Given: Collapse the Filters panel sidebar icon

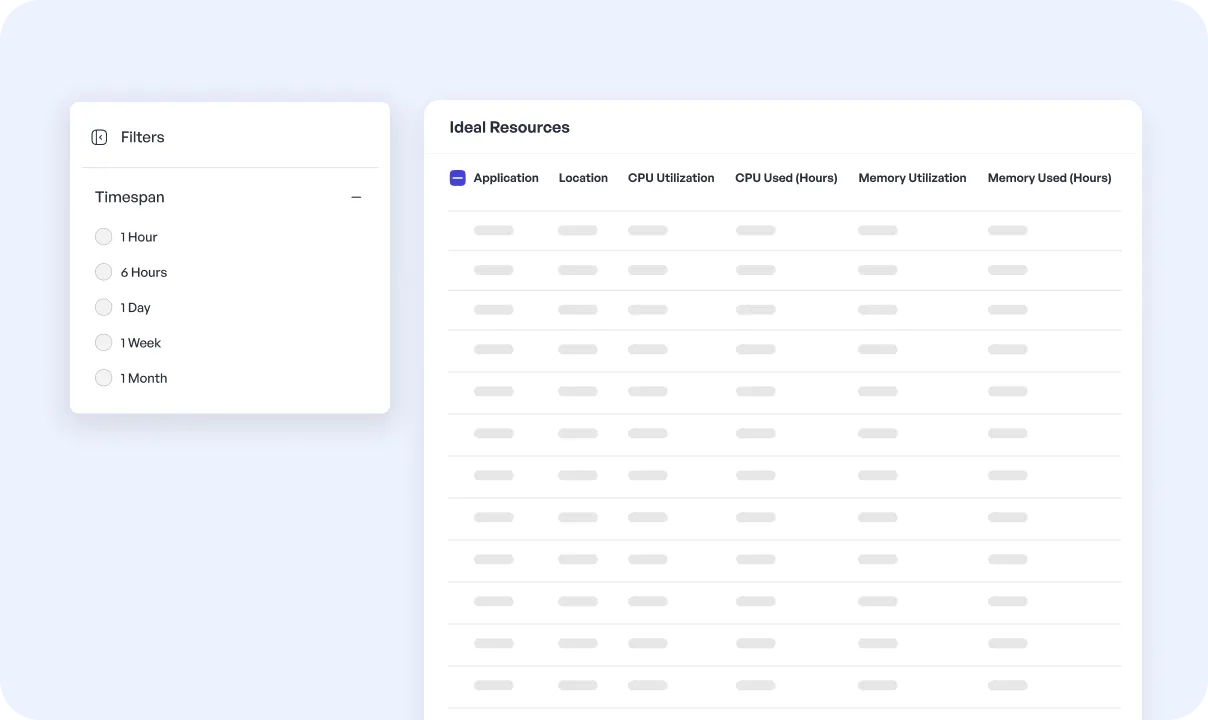Looking at the screenshot, I should pyautogui.click(x=99, y=137).
